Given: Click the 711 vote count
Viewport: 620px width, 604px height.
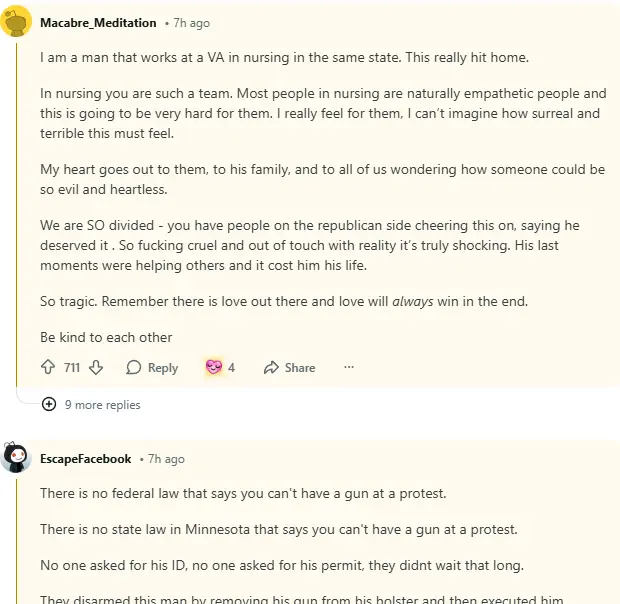Looking at the screenshot, I should pos(72,368).
